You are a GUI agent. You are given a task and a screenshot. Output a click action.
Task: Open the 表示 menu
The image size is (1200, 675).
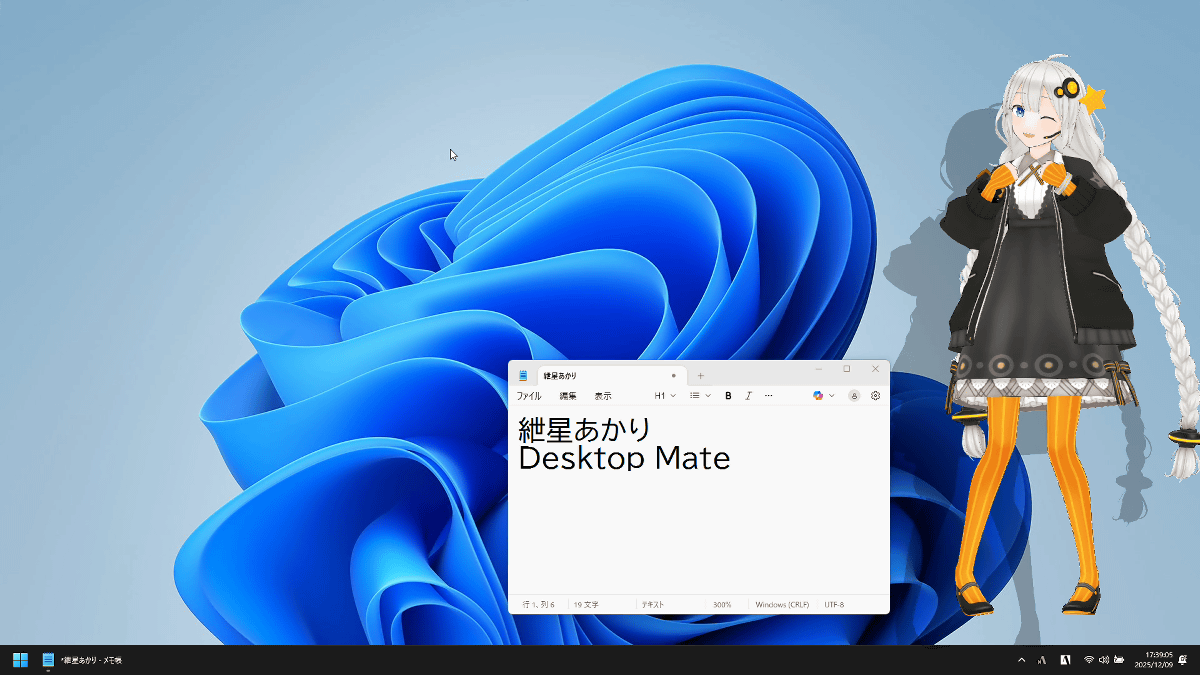(x=603, y=396)
